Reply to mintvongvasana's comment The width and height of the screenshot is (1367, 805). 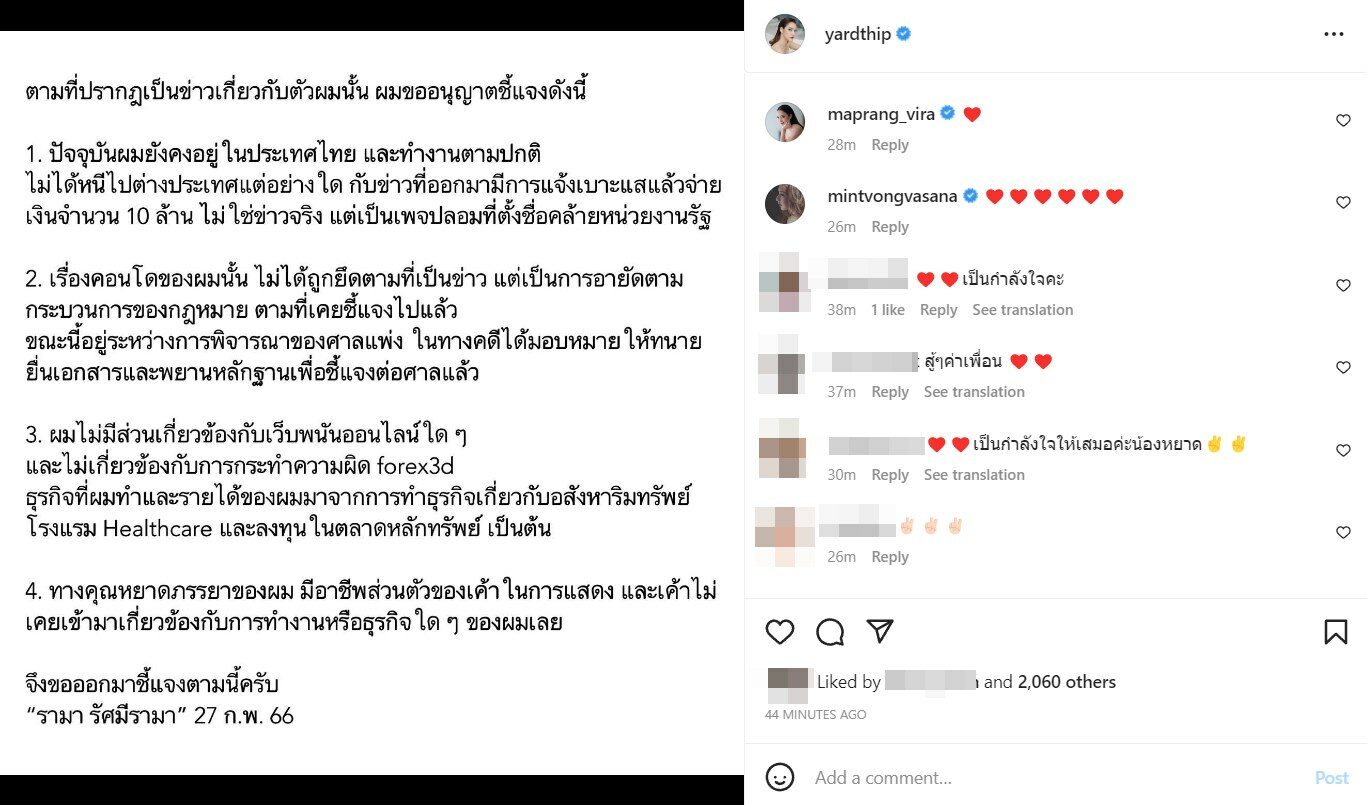click(x=890, y=227)
